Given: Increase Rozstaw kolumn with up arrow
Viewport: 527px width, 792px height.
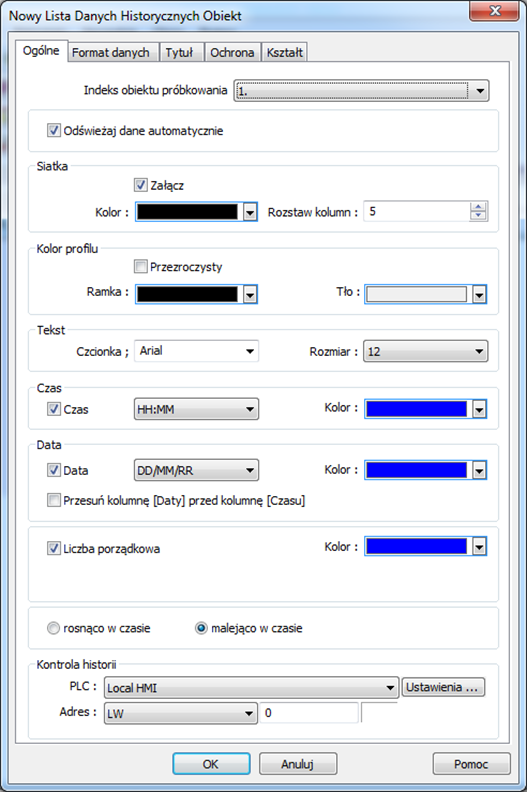Looking at the screenshot, I should coord(478,207).
